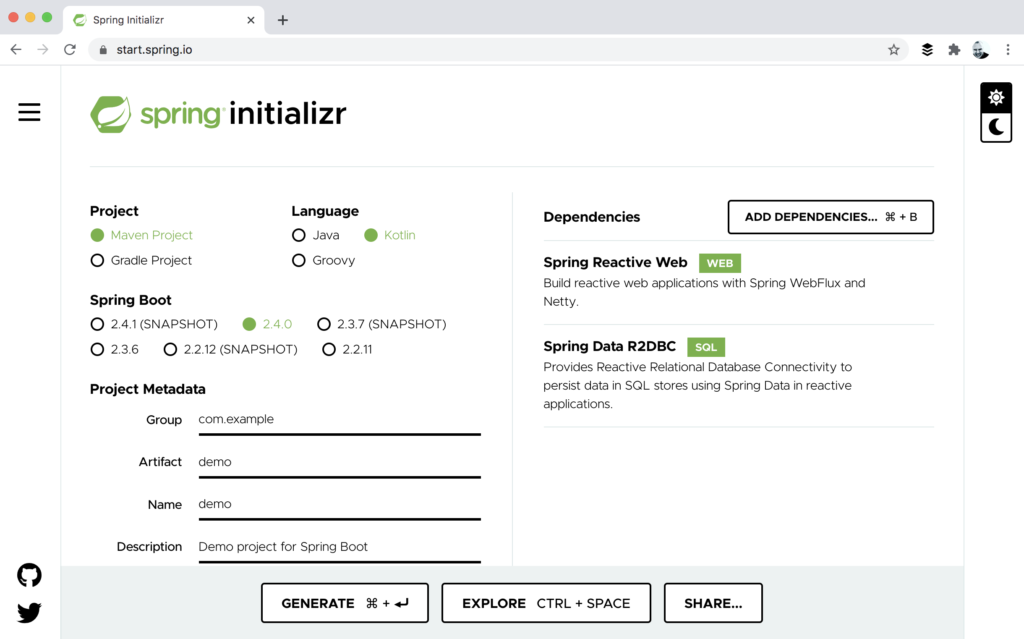Click the Name input field
Image resolution: width=1024 pixels, height=639 pixels.
(340, 505)
